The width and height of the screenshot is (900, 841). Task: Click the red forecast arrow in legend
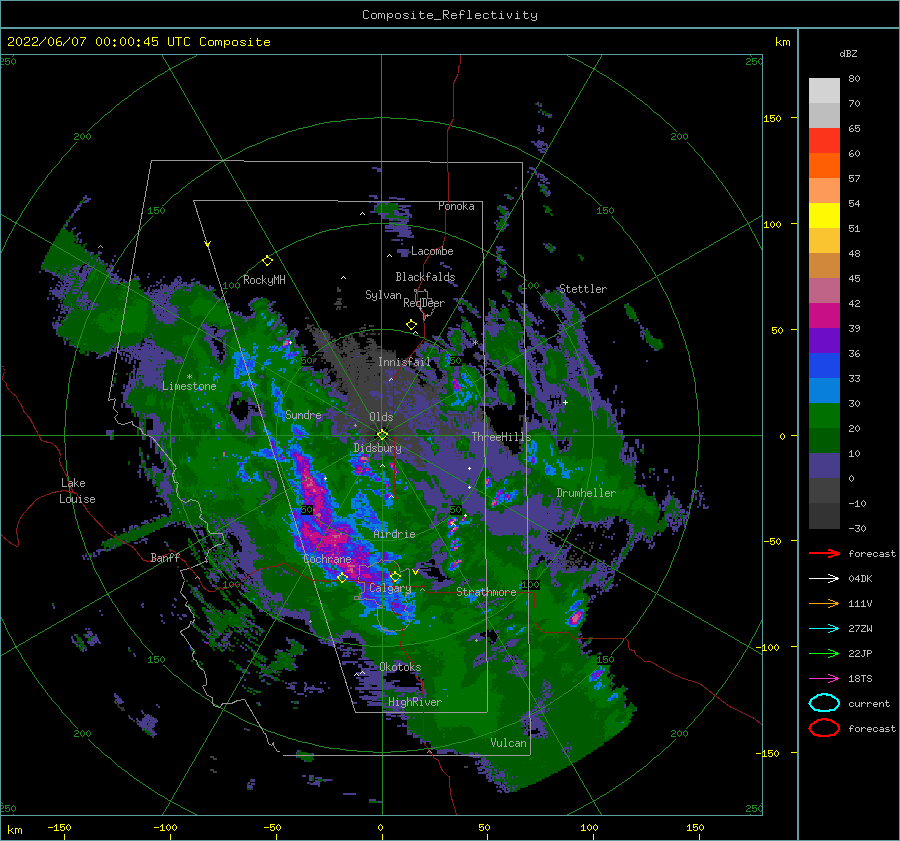(824, 553)
